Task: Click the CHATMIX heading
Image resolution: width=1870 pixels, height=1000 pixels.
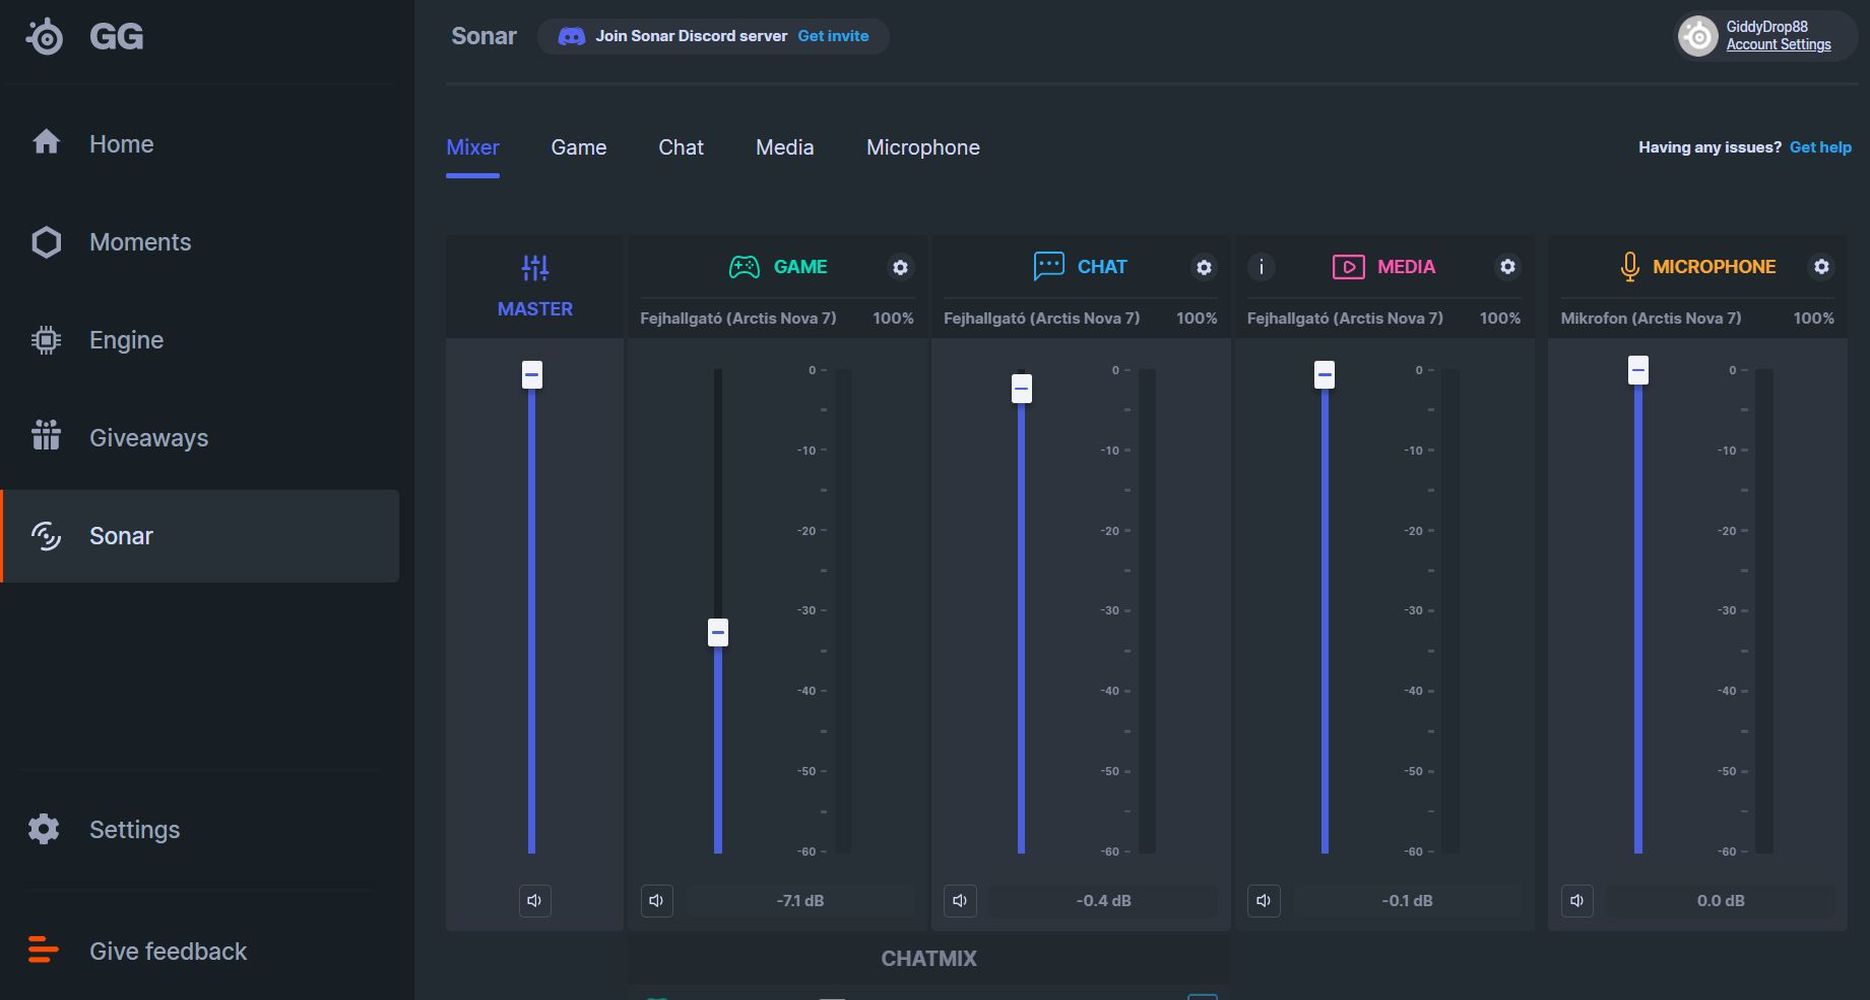Action: point(929,958)
